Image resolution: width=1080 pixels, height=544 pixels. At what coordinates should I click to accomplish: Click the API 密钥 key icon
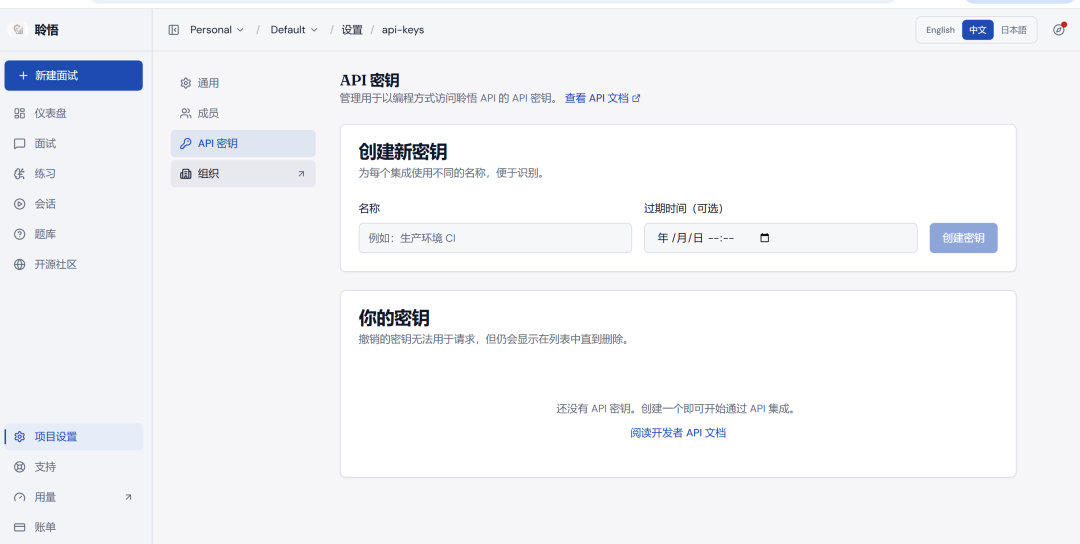185,144
